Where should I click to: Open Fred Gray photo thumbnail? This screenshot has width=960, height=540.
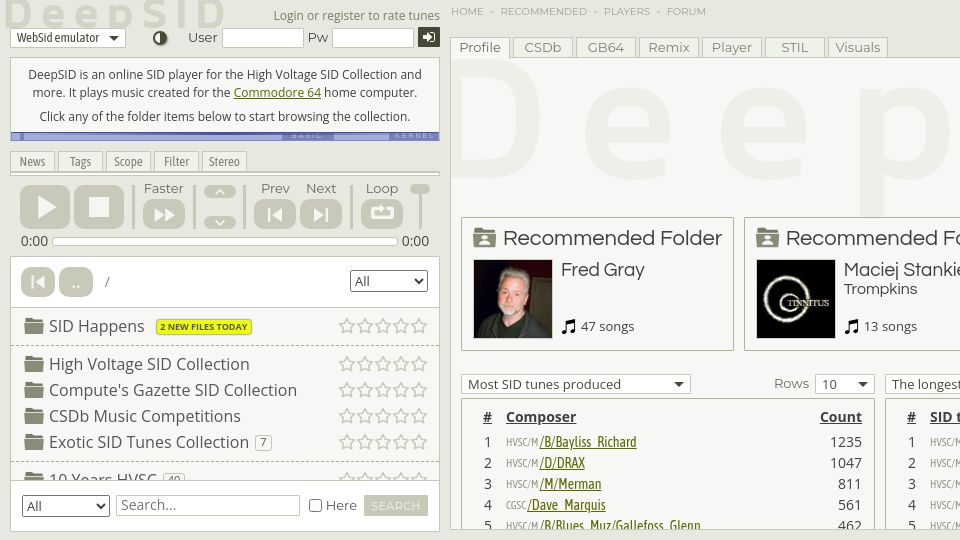(x=512, y=299)
